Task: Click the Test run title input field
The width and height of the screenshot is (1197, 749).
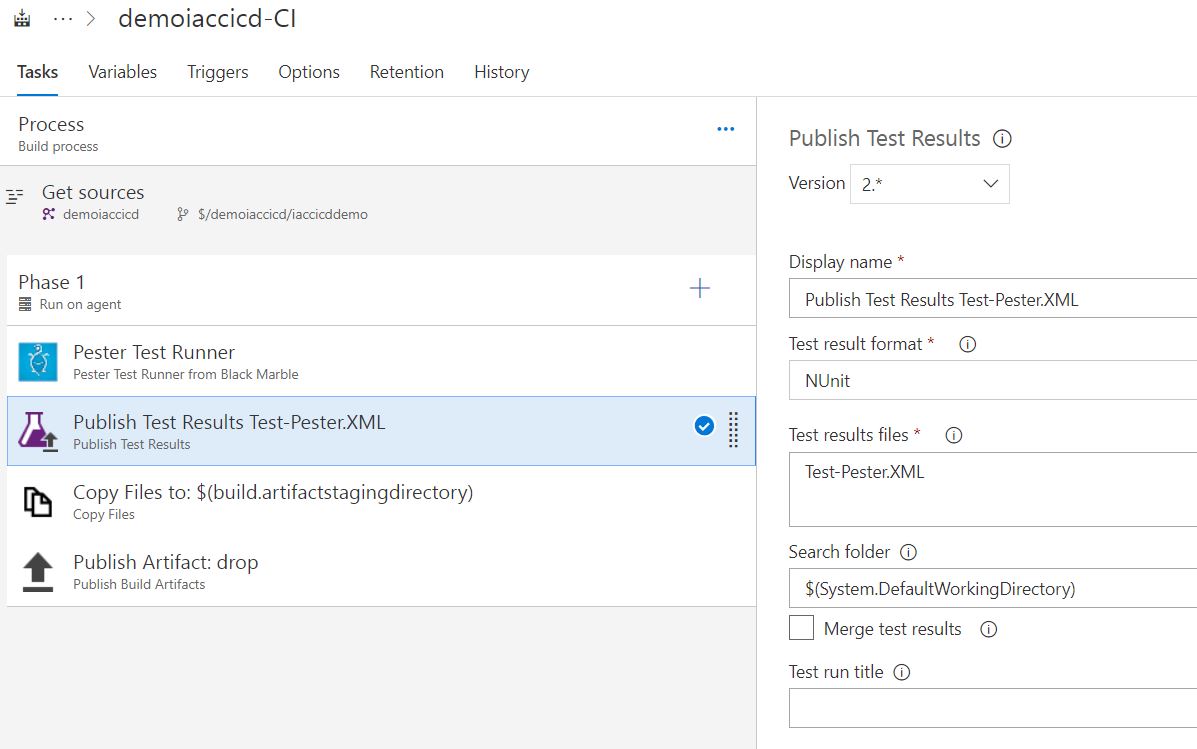Action: pos(992,708)
